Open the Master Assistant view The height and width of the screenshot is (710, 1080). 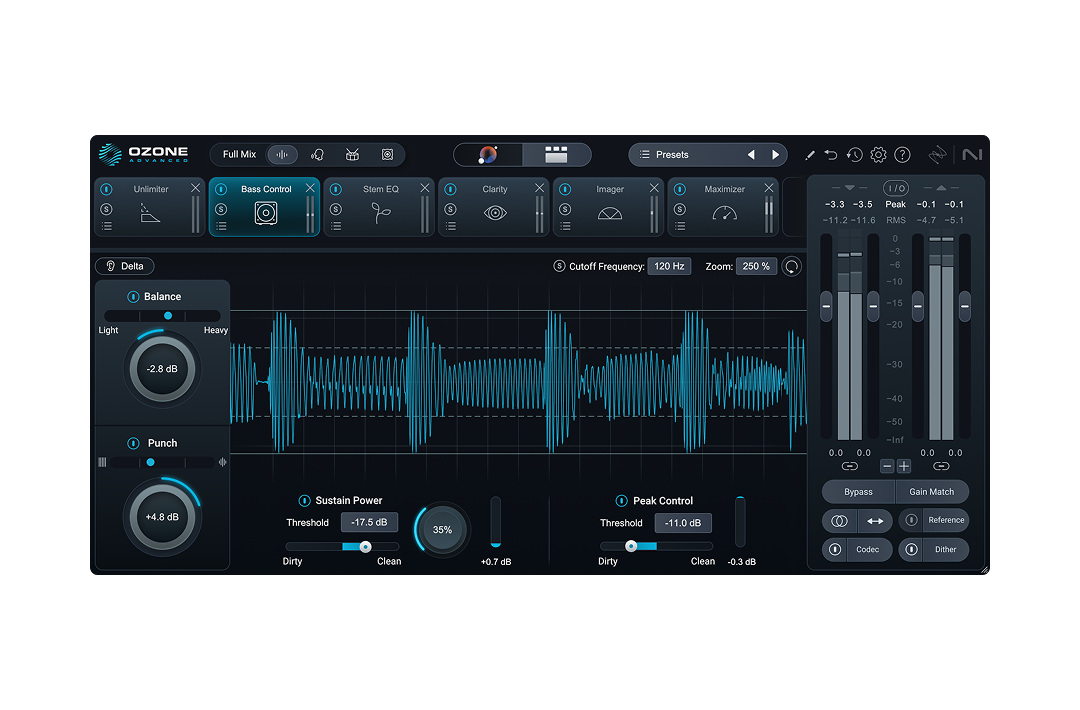point(488,155)
